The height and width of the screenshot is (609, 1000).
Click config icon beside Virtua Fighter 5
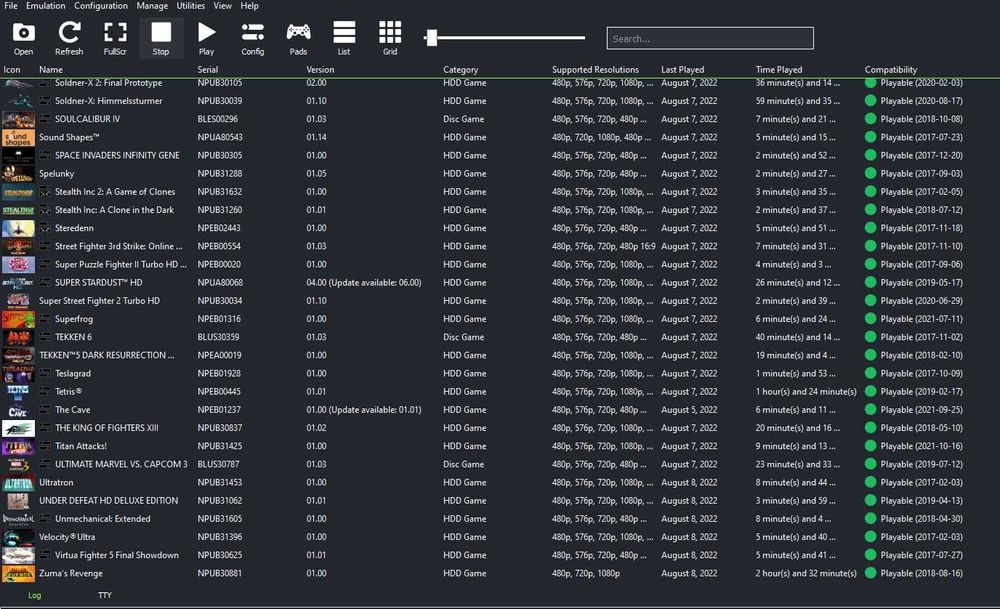[45, 555]
